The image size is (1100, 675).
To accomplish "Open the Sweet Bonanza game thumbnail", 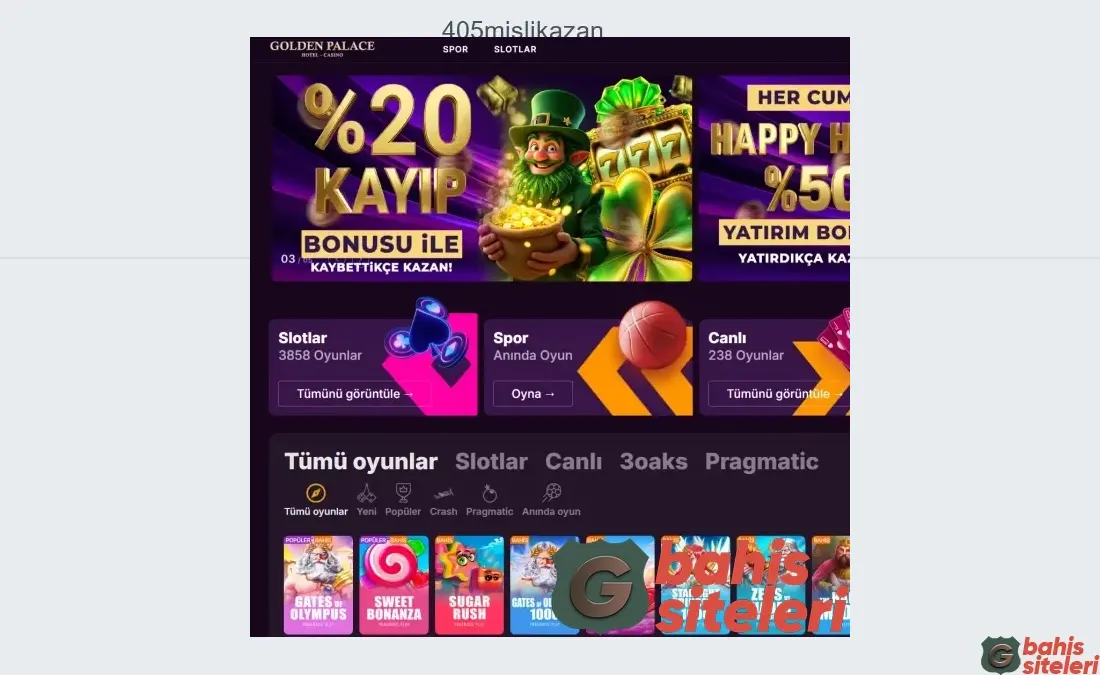I will (x=394, y=585).
